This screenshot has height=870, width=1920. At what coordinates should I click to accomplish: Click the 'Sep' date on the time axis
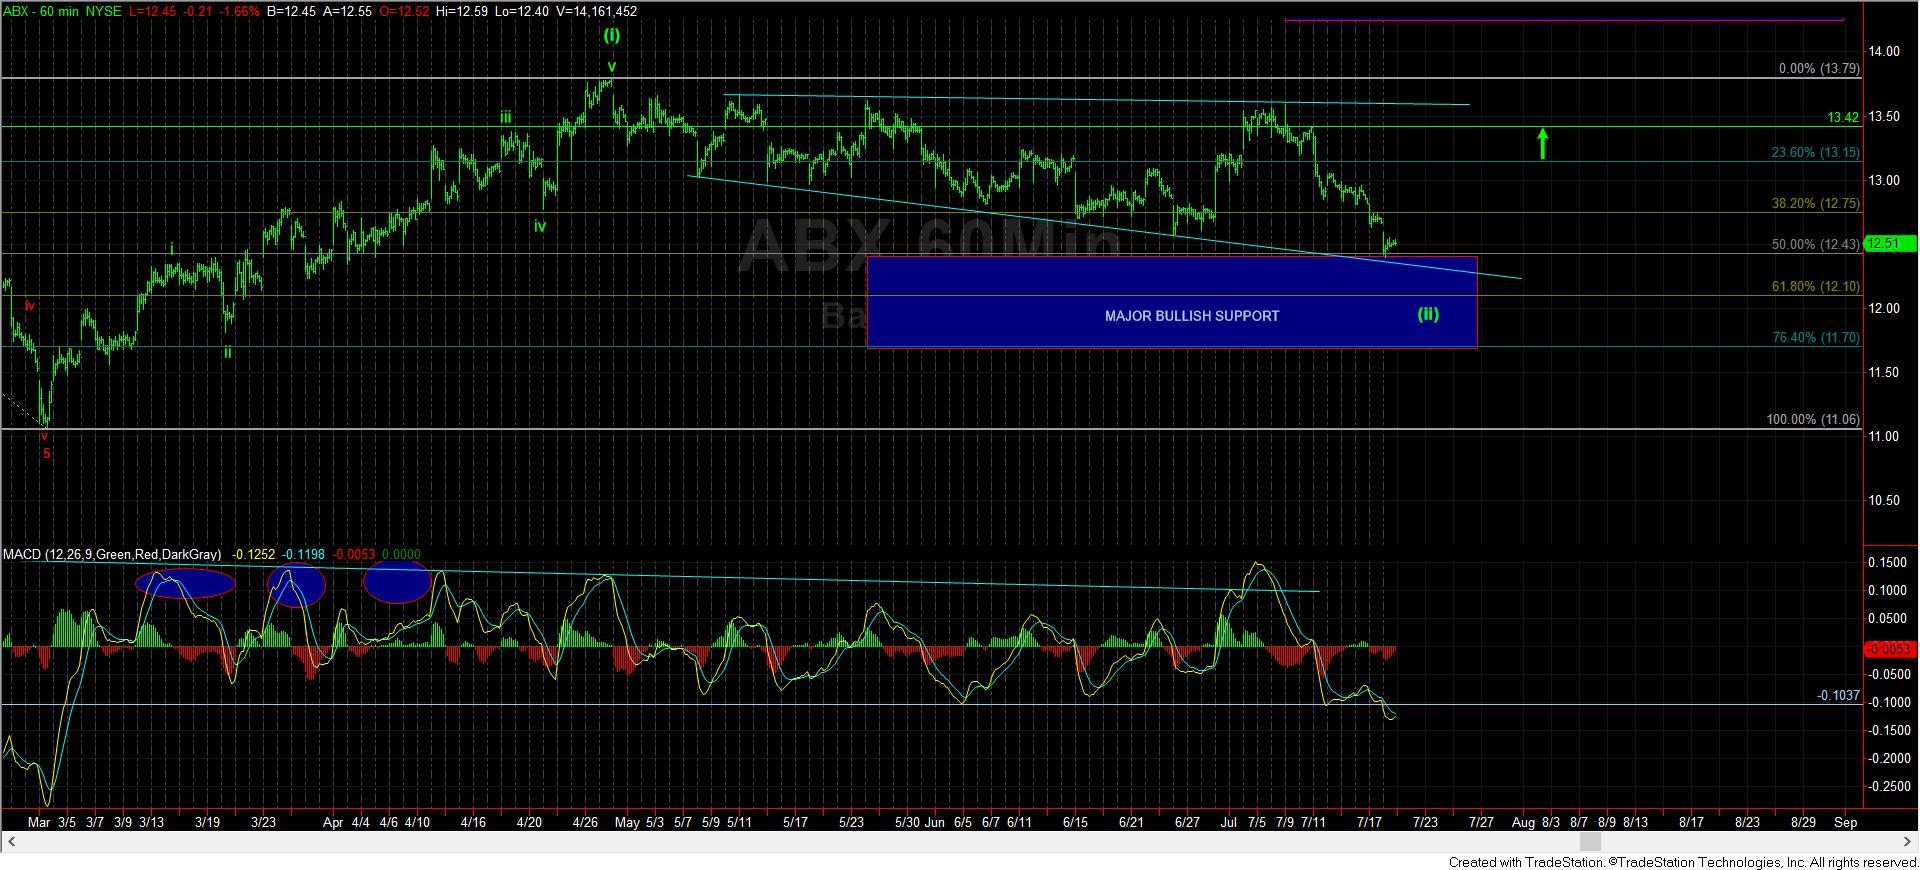(x=1846, y=823)
